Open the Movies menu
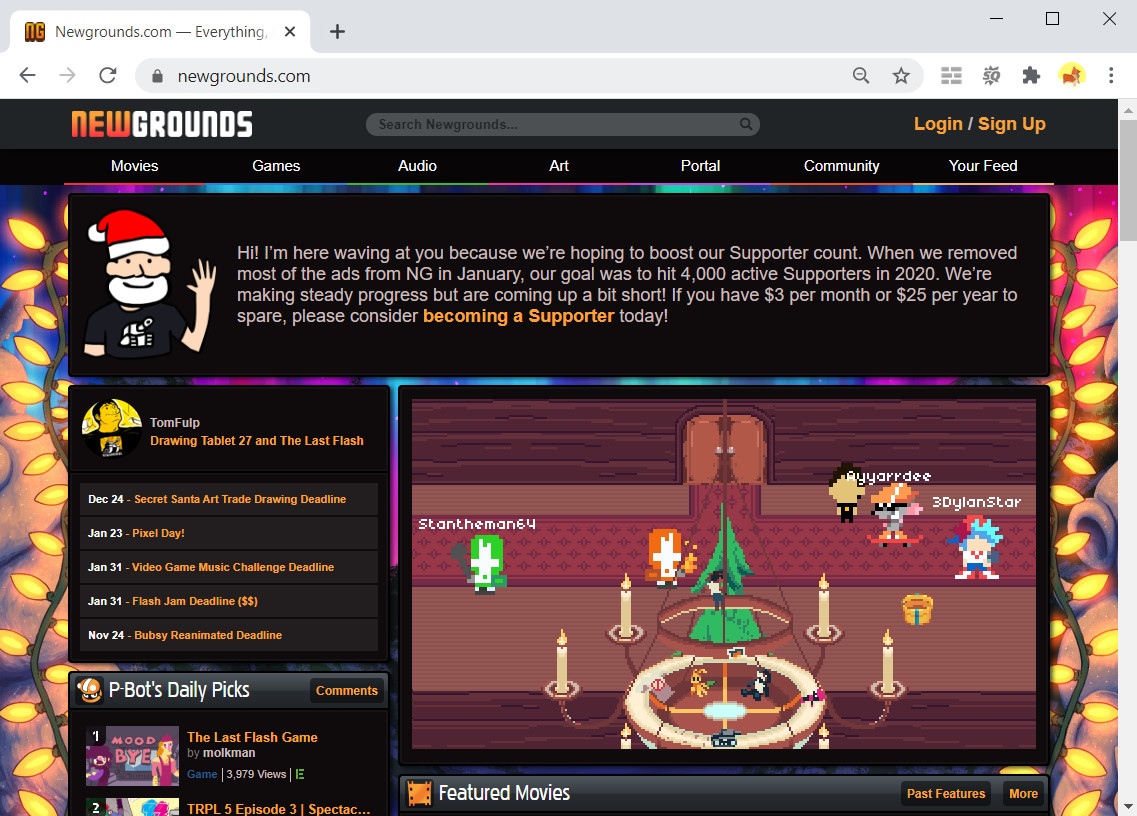Viewport: 1137px width, 816px height. (x=134, y=166)
